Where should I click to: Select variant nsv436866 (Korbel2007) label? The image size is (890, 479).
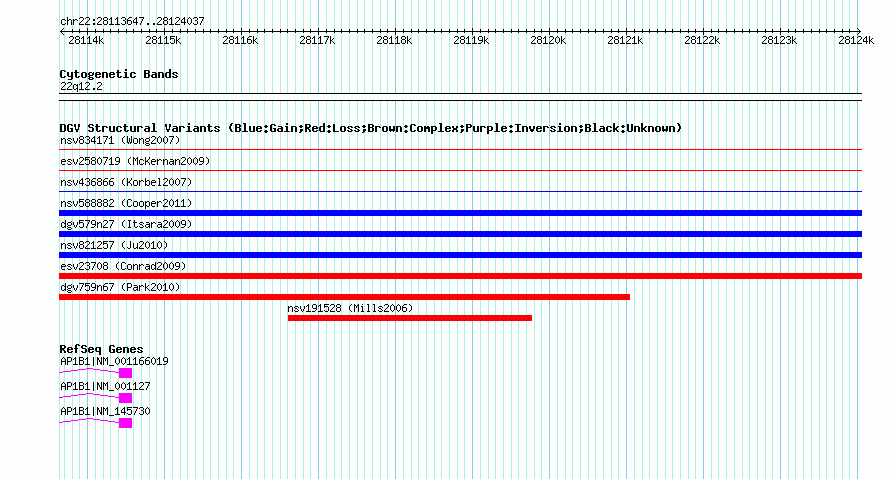click(x=126, y=182)
